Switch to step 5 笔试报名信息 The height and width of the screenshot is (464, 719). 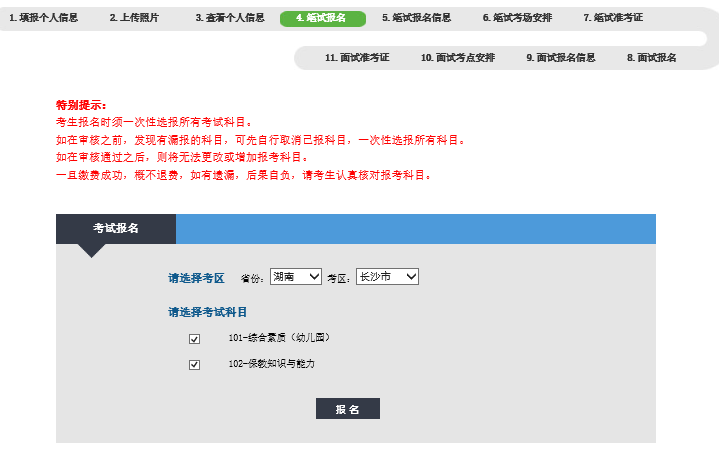coord(416,18)
